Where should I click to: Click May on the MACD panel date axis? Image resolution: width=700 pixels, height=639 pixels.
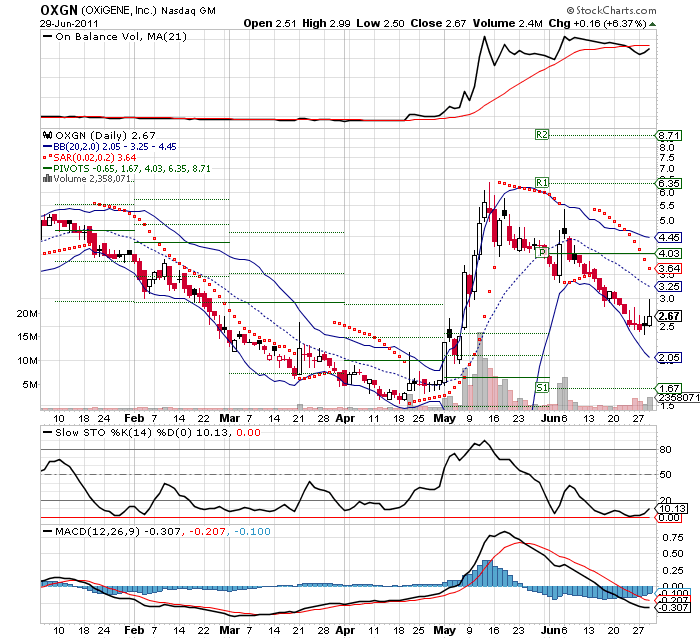pyautogui.click(x=445, y=631)
